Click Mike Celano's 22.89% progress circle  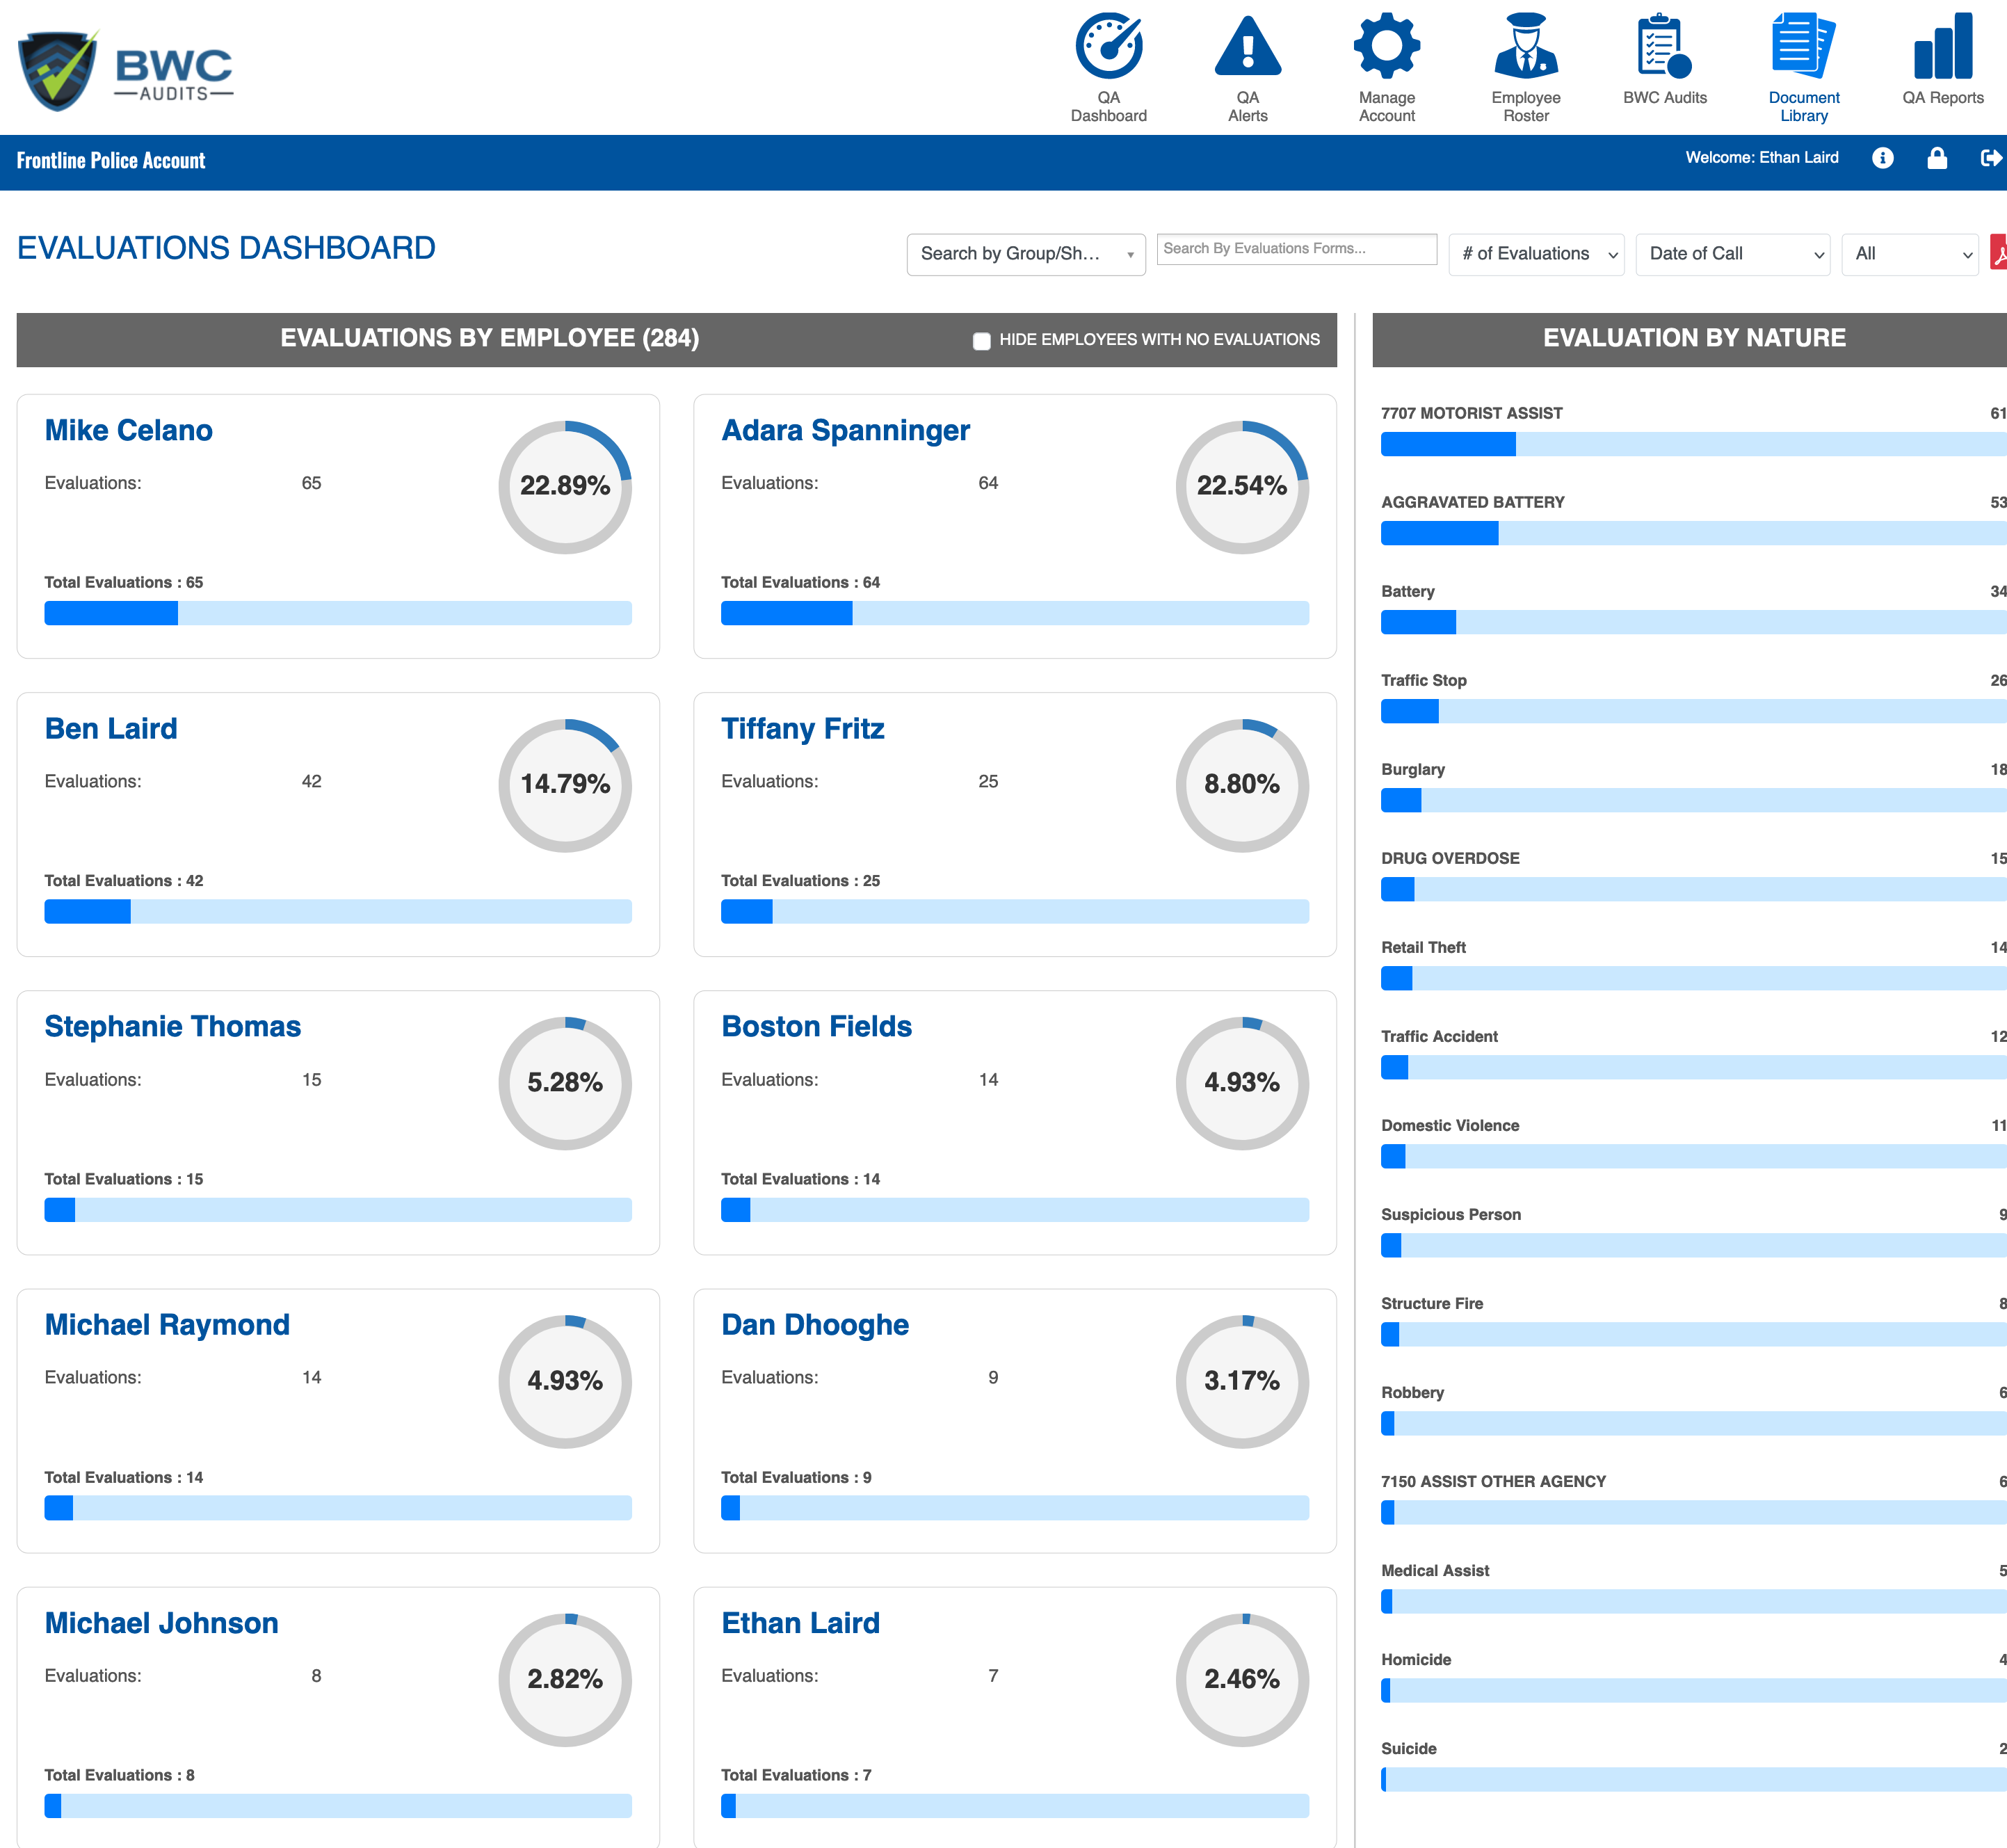(565, 487)
